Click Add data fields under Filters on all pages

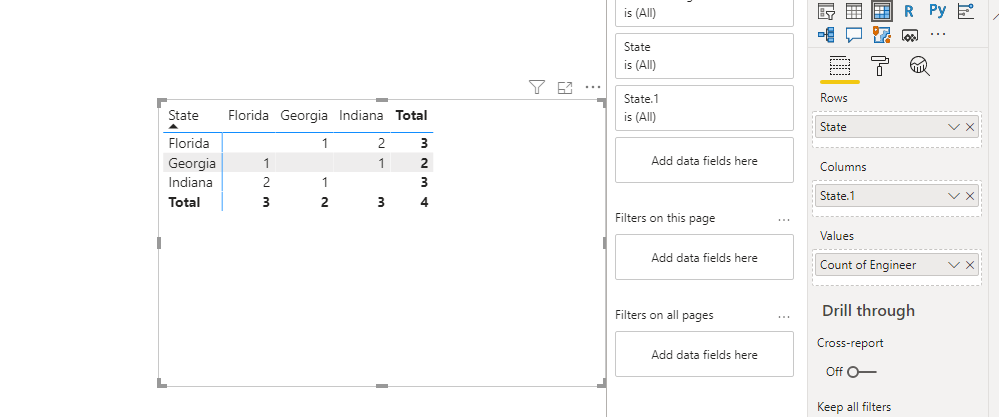coord(704,354)
